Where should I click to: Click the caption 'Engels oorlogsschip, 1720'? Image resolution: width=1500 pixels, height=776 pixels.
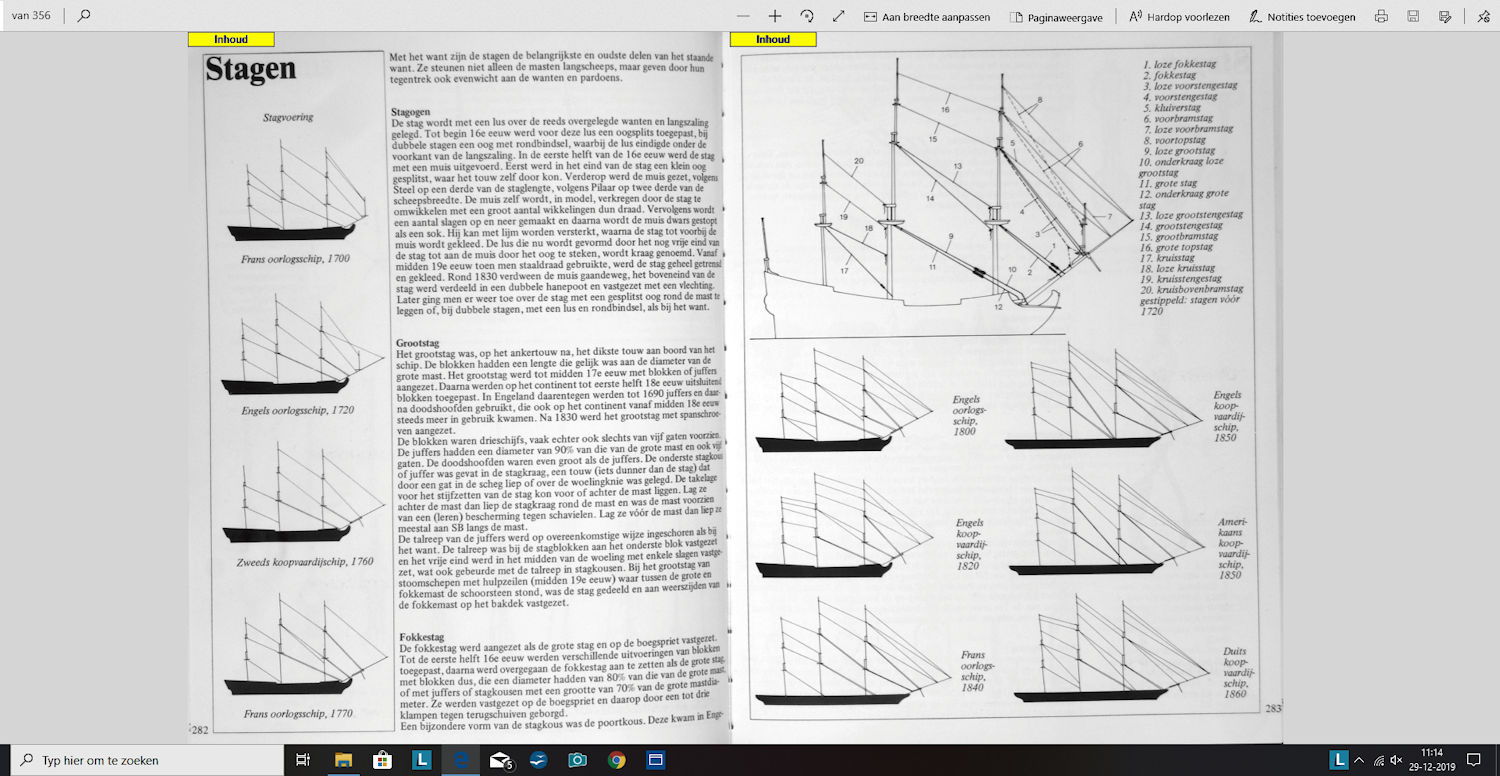297,410
